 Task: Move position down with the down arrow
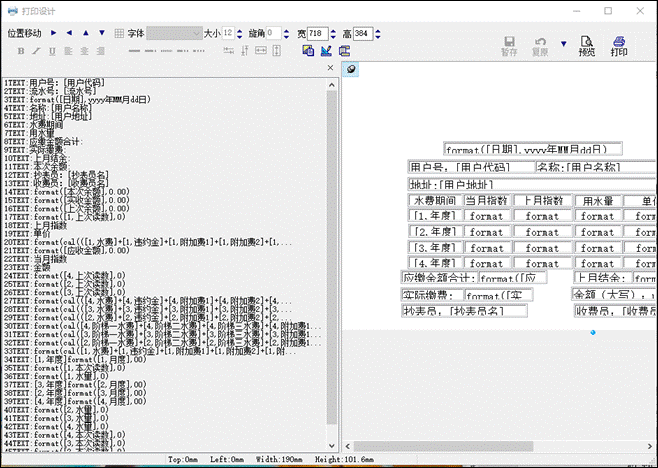click(x=102, y=33)
